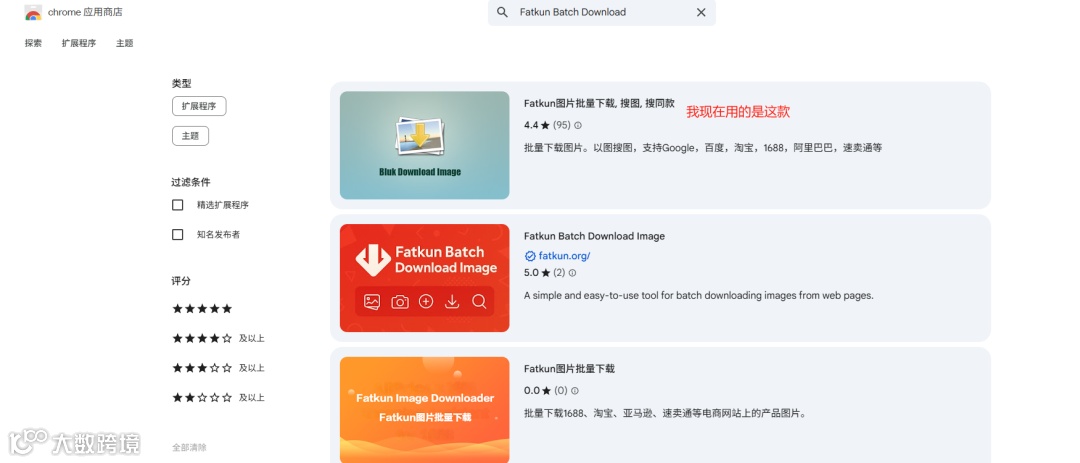The width and height of the screenshot is (1080, 463).
Task: Open the Bluk Download Image thumbnail
Action: click(424, 145)
